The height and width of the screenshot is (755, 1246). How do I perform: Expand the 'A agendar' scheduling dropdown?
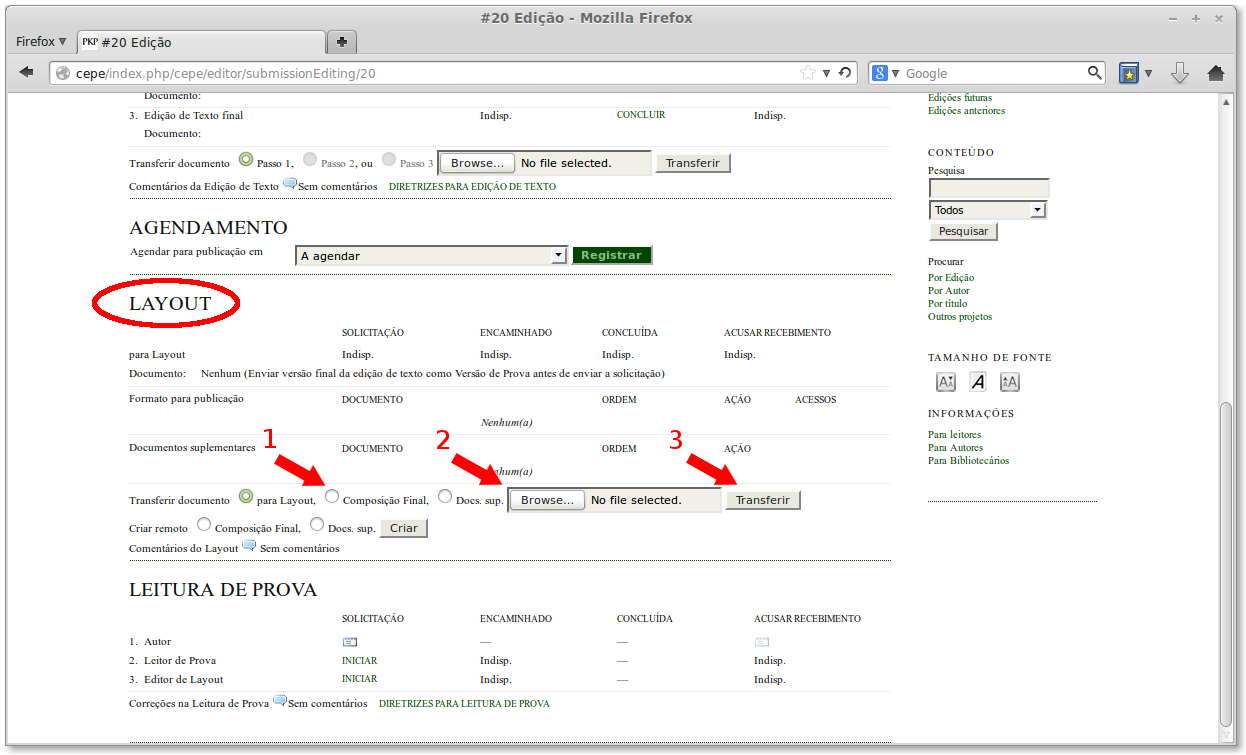tap(558, 256)
